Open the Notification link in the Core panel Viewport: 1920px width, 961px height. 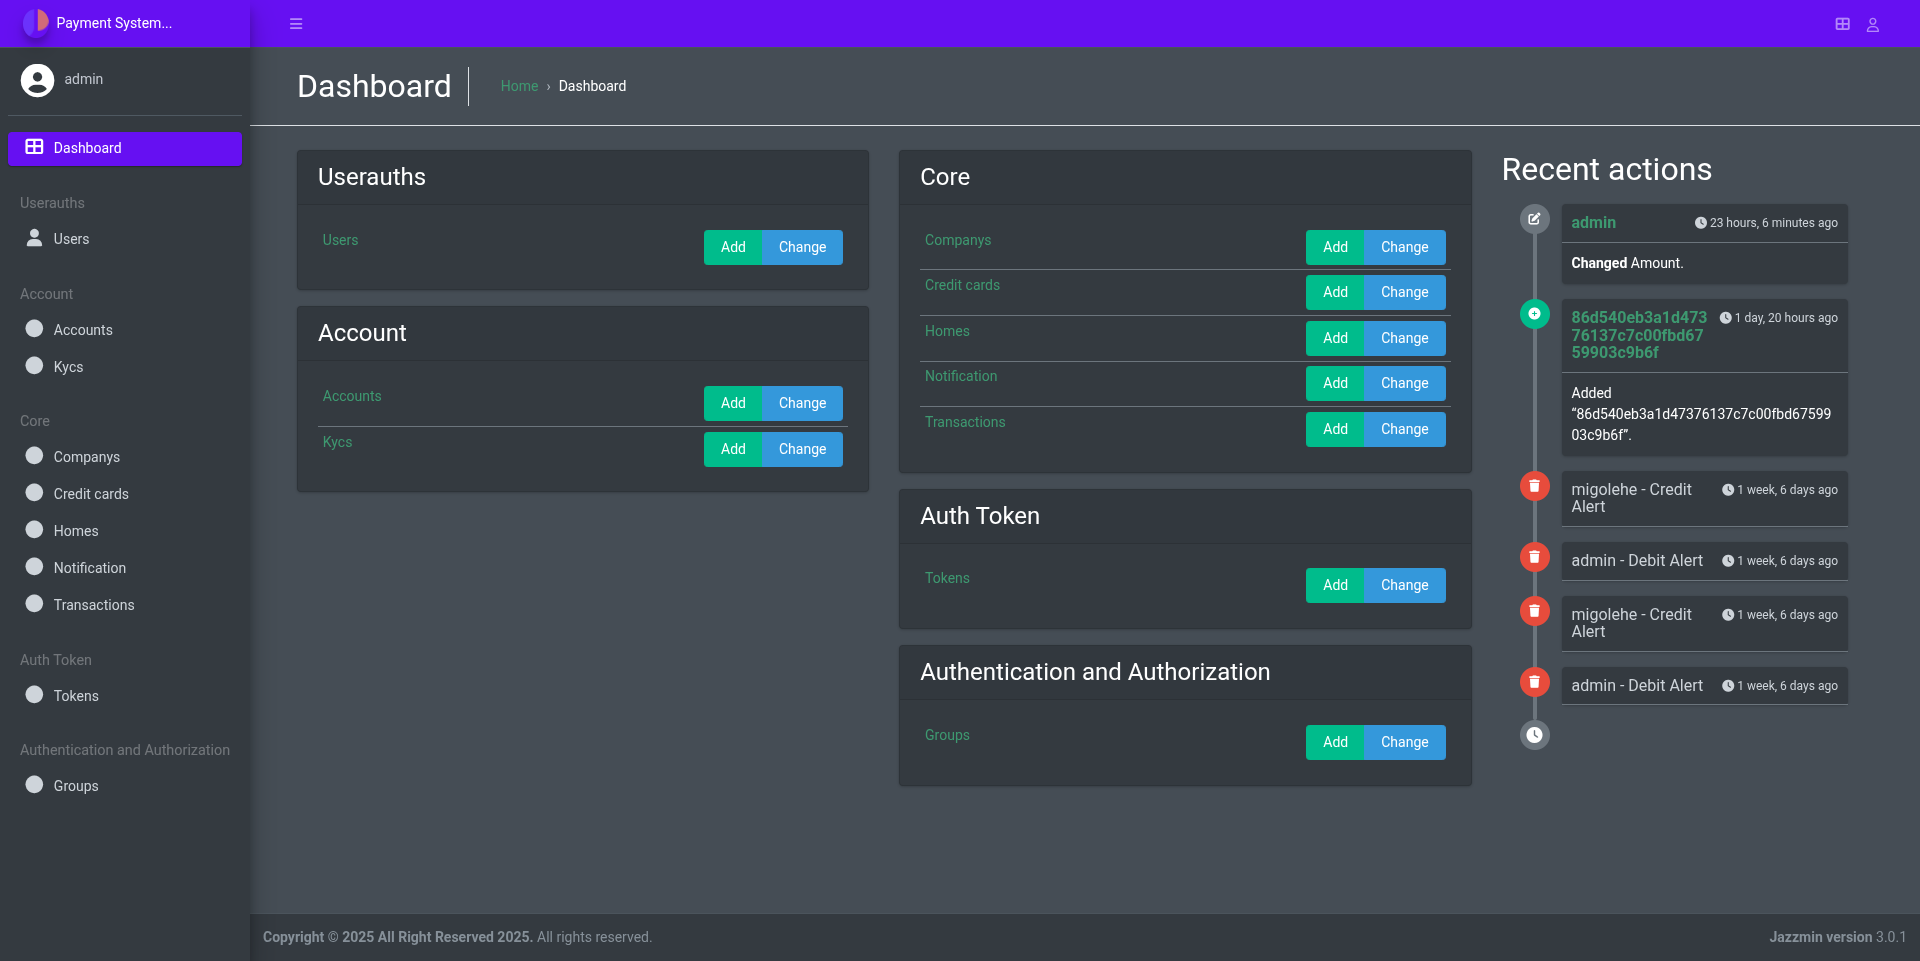[960, 376]
